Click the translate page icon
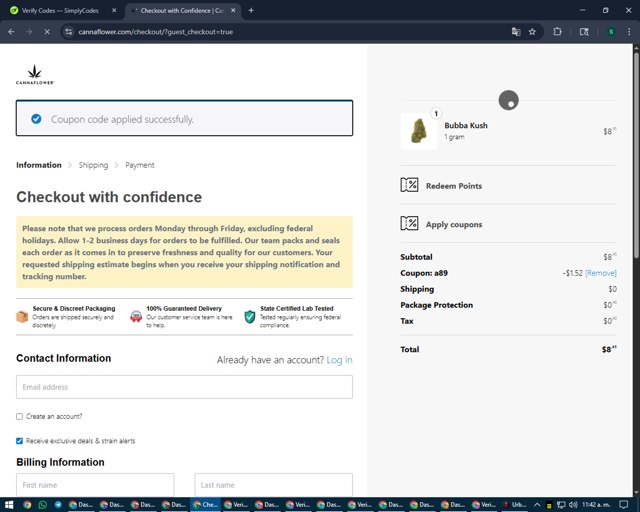640x512 pixels. click(516, 31)
